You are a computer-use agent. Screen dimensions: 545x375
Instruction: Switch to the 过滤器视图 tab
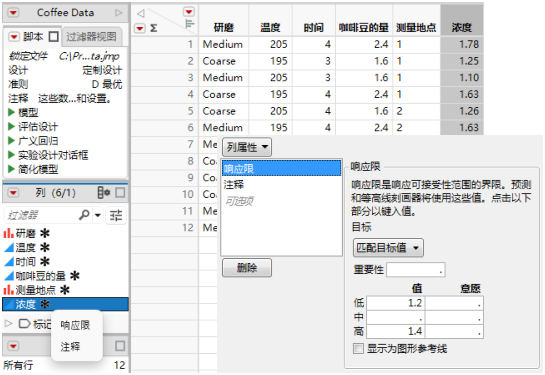(x=91, y=36)
